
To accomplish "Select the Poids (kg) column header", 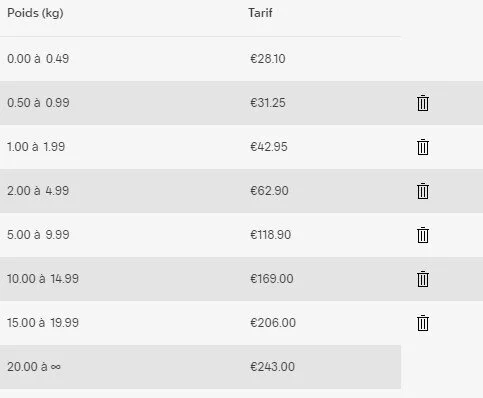I will (x=35, y=13).
